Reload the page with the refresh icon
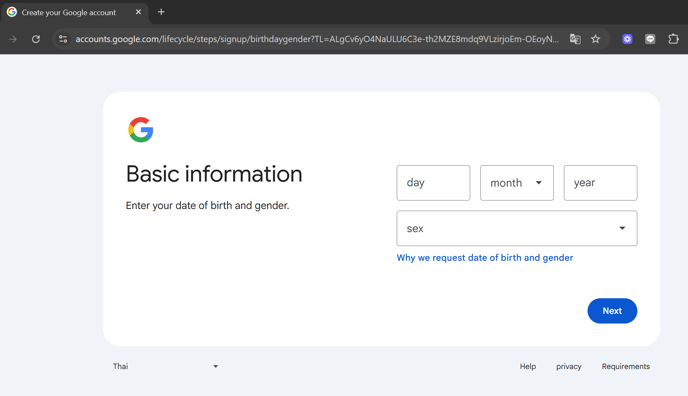688x396 pixels. point(36,39)
